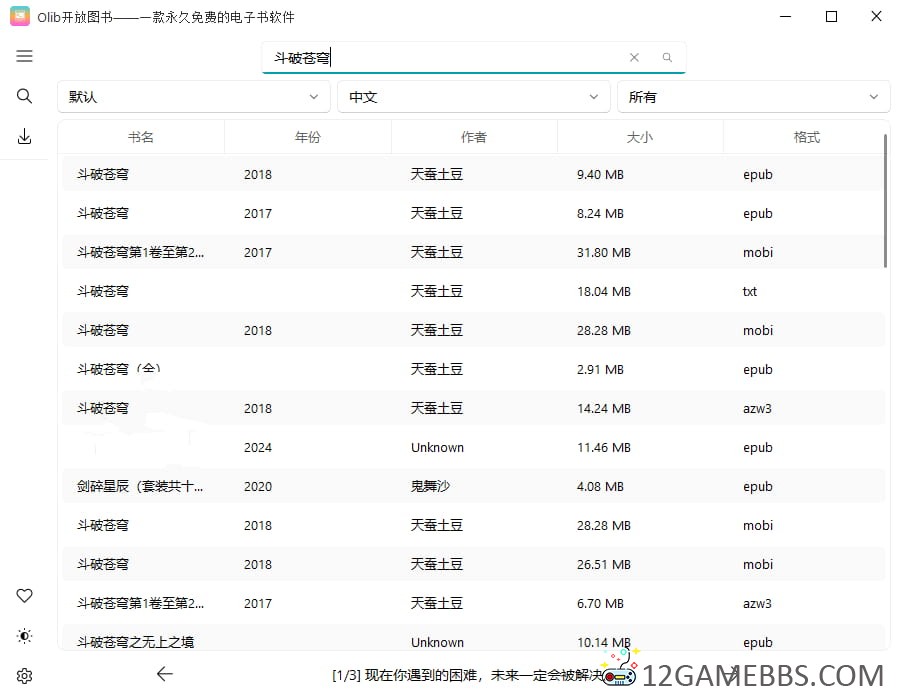
Task: Open settings via the gear icon
Action: [24, 676]
